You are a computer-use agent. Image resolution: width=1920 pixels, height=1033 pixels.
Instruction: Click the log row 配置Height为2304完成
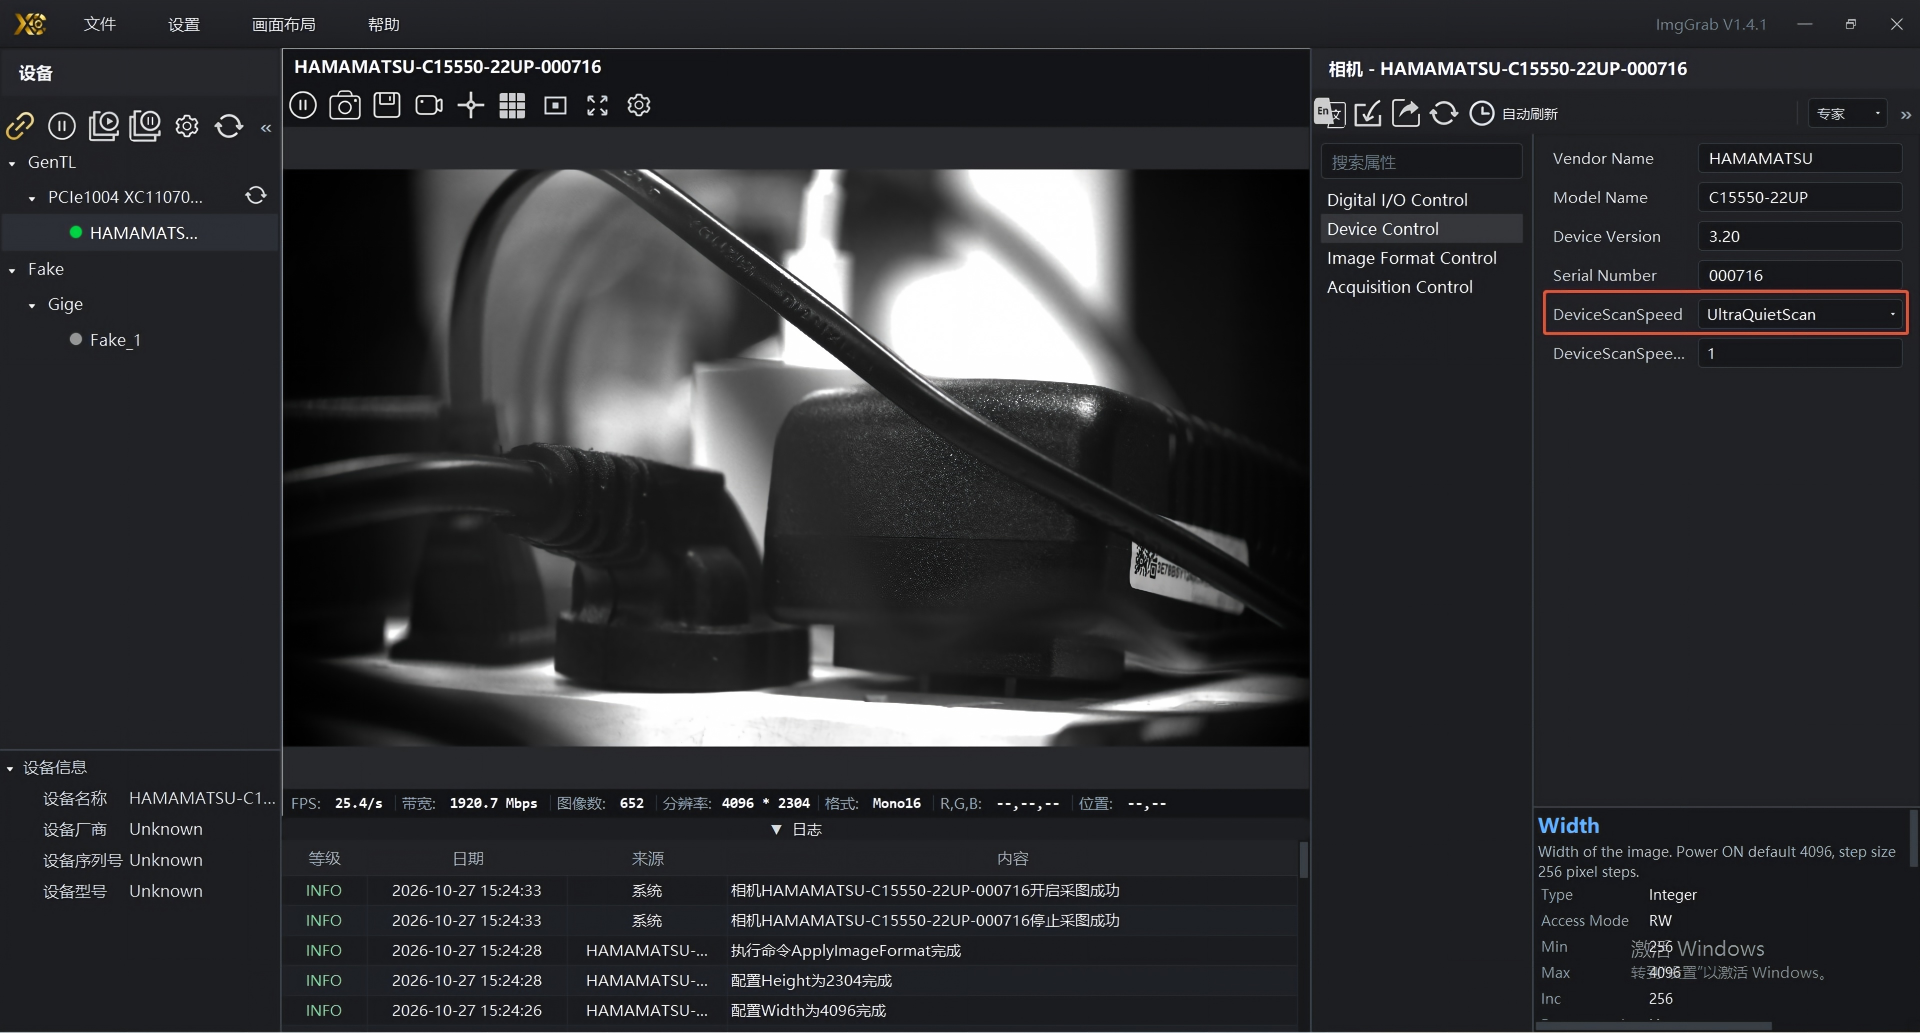click(790, 980)
